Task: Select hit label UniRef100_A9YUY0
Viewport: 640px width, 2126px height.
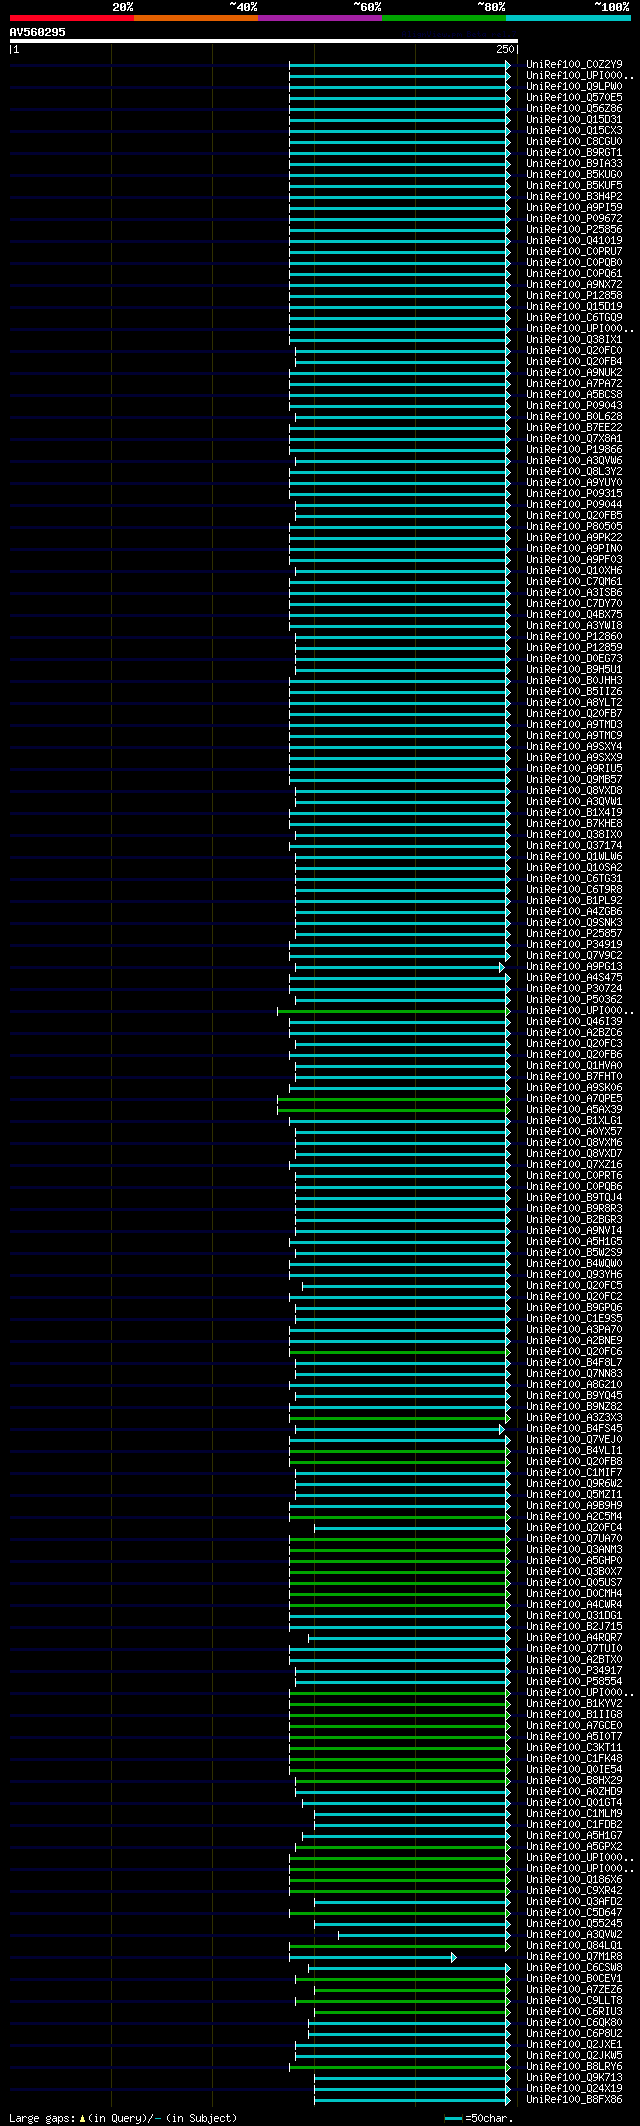Action: click(574, 482)
